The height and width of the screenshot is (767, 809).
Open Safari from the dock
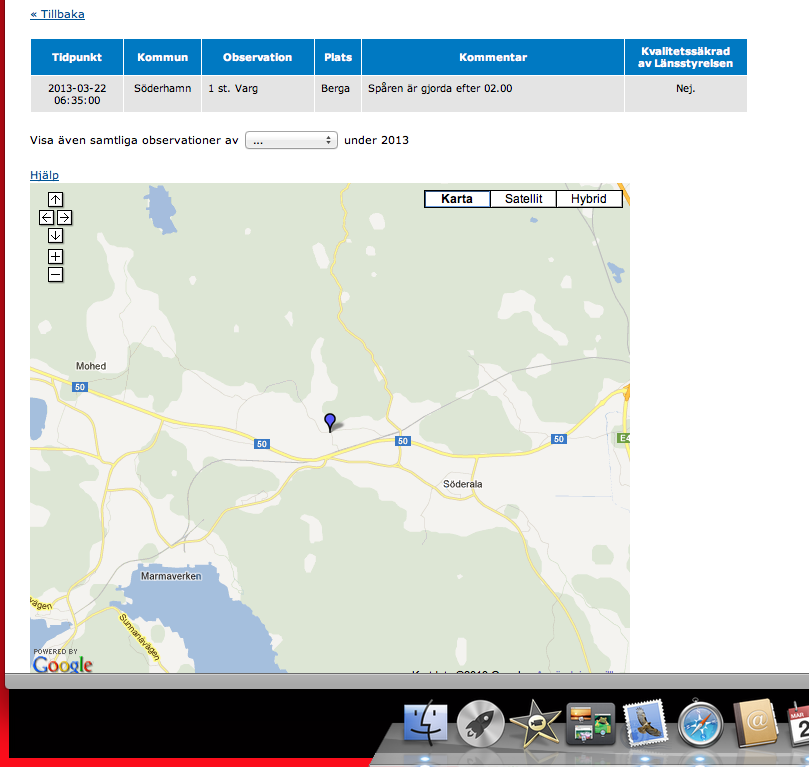tap(700, 724)
